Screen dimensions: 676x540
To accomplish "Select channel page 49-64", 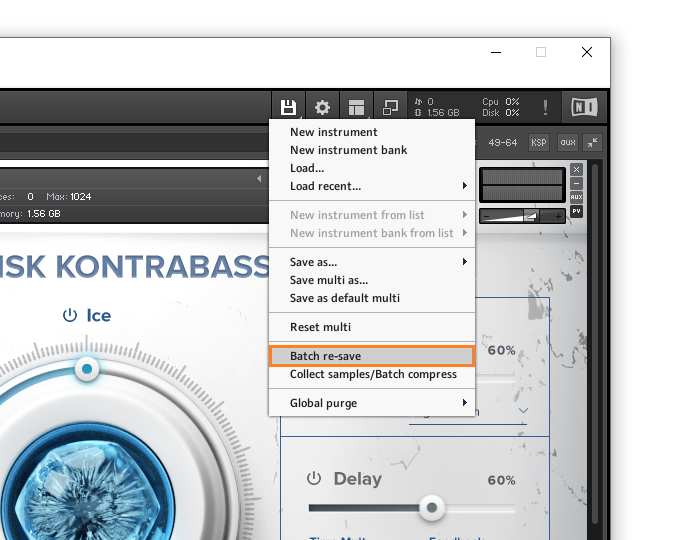I will [503, 143].
